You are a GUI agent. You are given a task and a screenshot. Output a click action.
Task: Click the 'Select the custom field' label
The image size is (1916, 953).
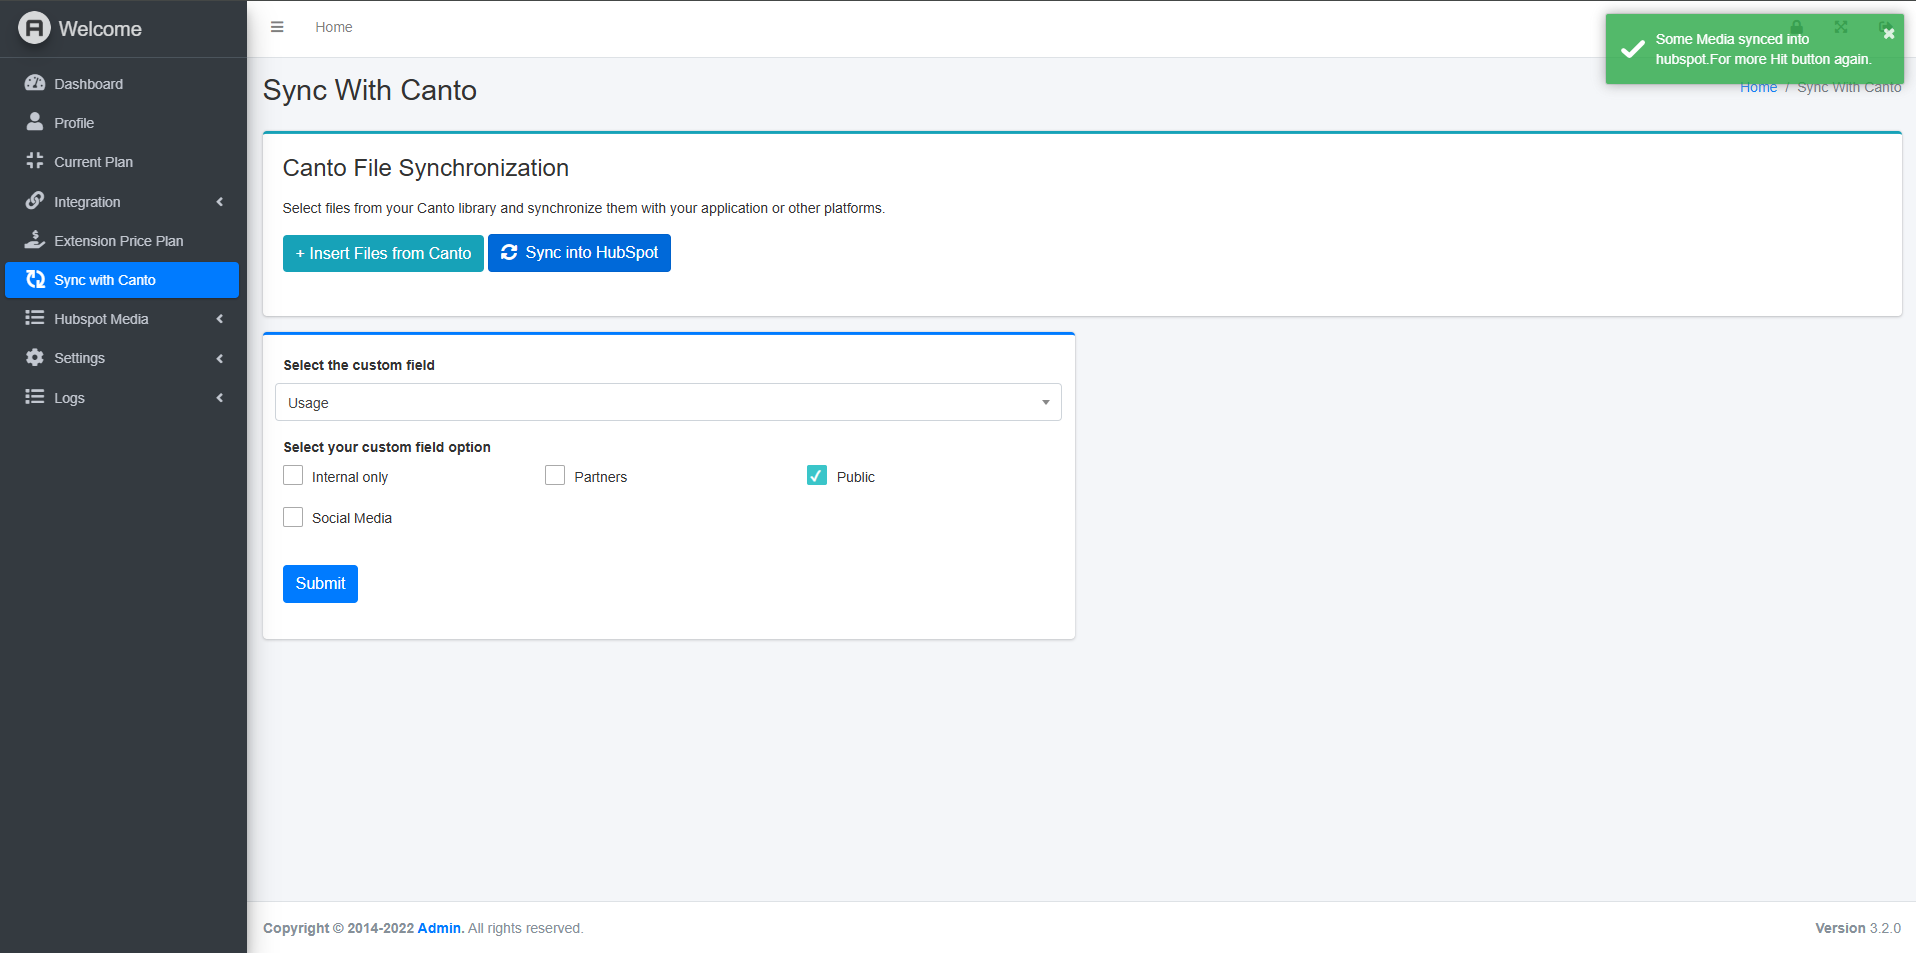coord(359,365)
